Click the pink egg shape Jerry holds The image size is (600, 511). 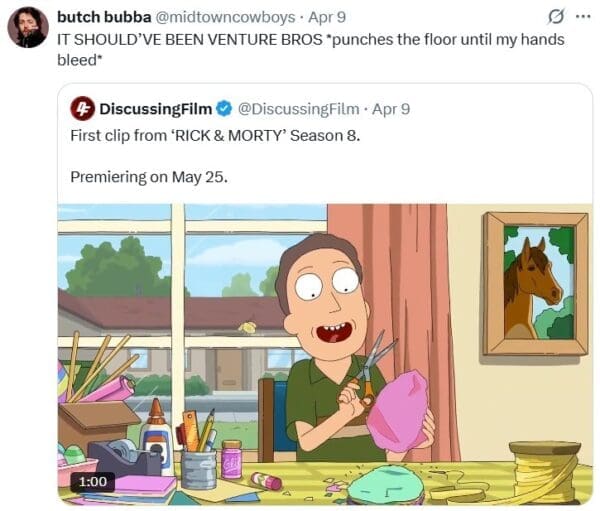click(x=398, y=410)
